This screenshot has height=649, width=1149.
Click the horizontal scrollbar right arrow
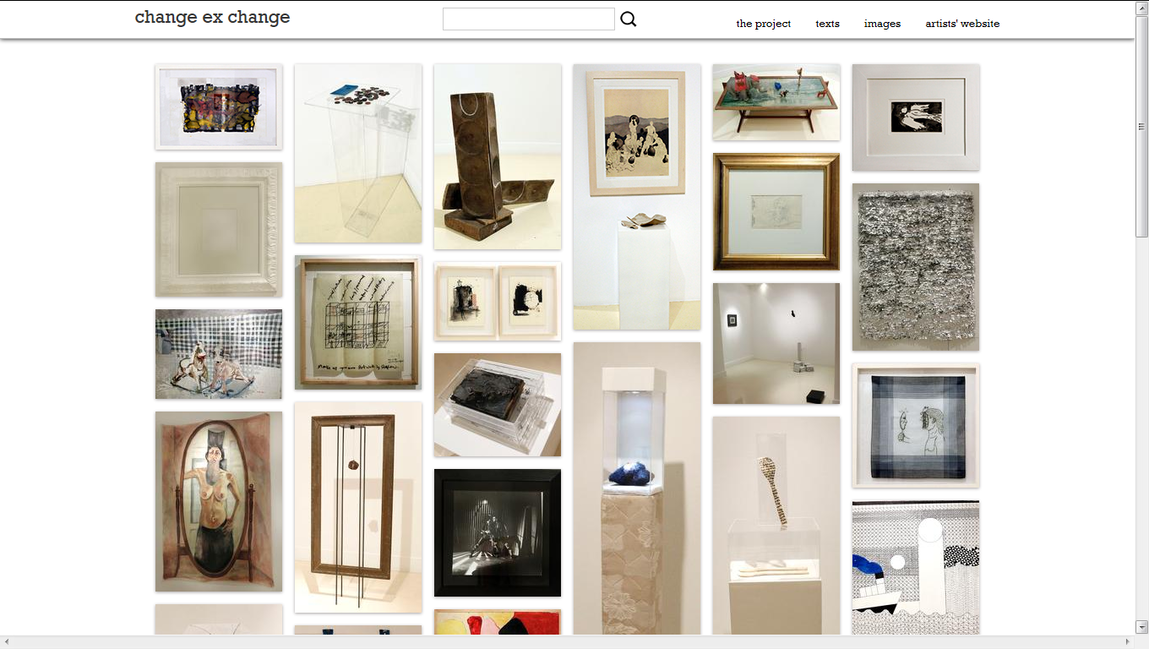tap(1127, 641)
